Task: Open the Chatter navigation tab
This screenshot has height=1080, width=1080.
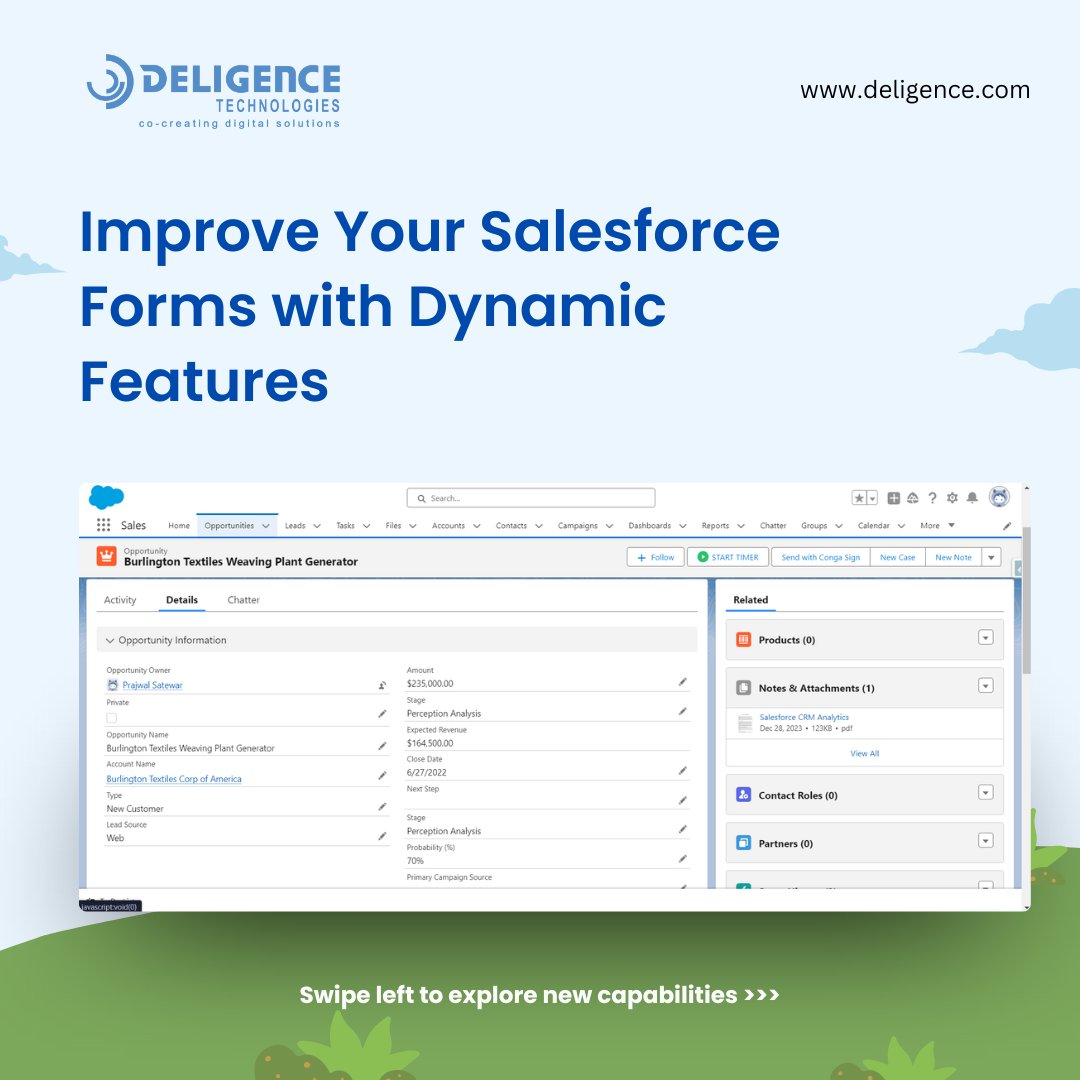Action: (773, 526)
